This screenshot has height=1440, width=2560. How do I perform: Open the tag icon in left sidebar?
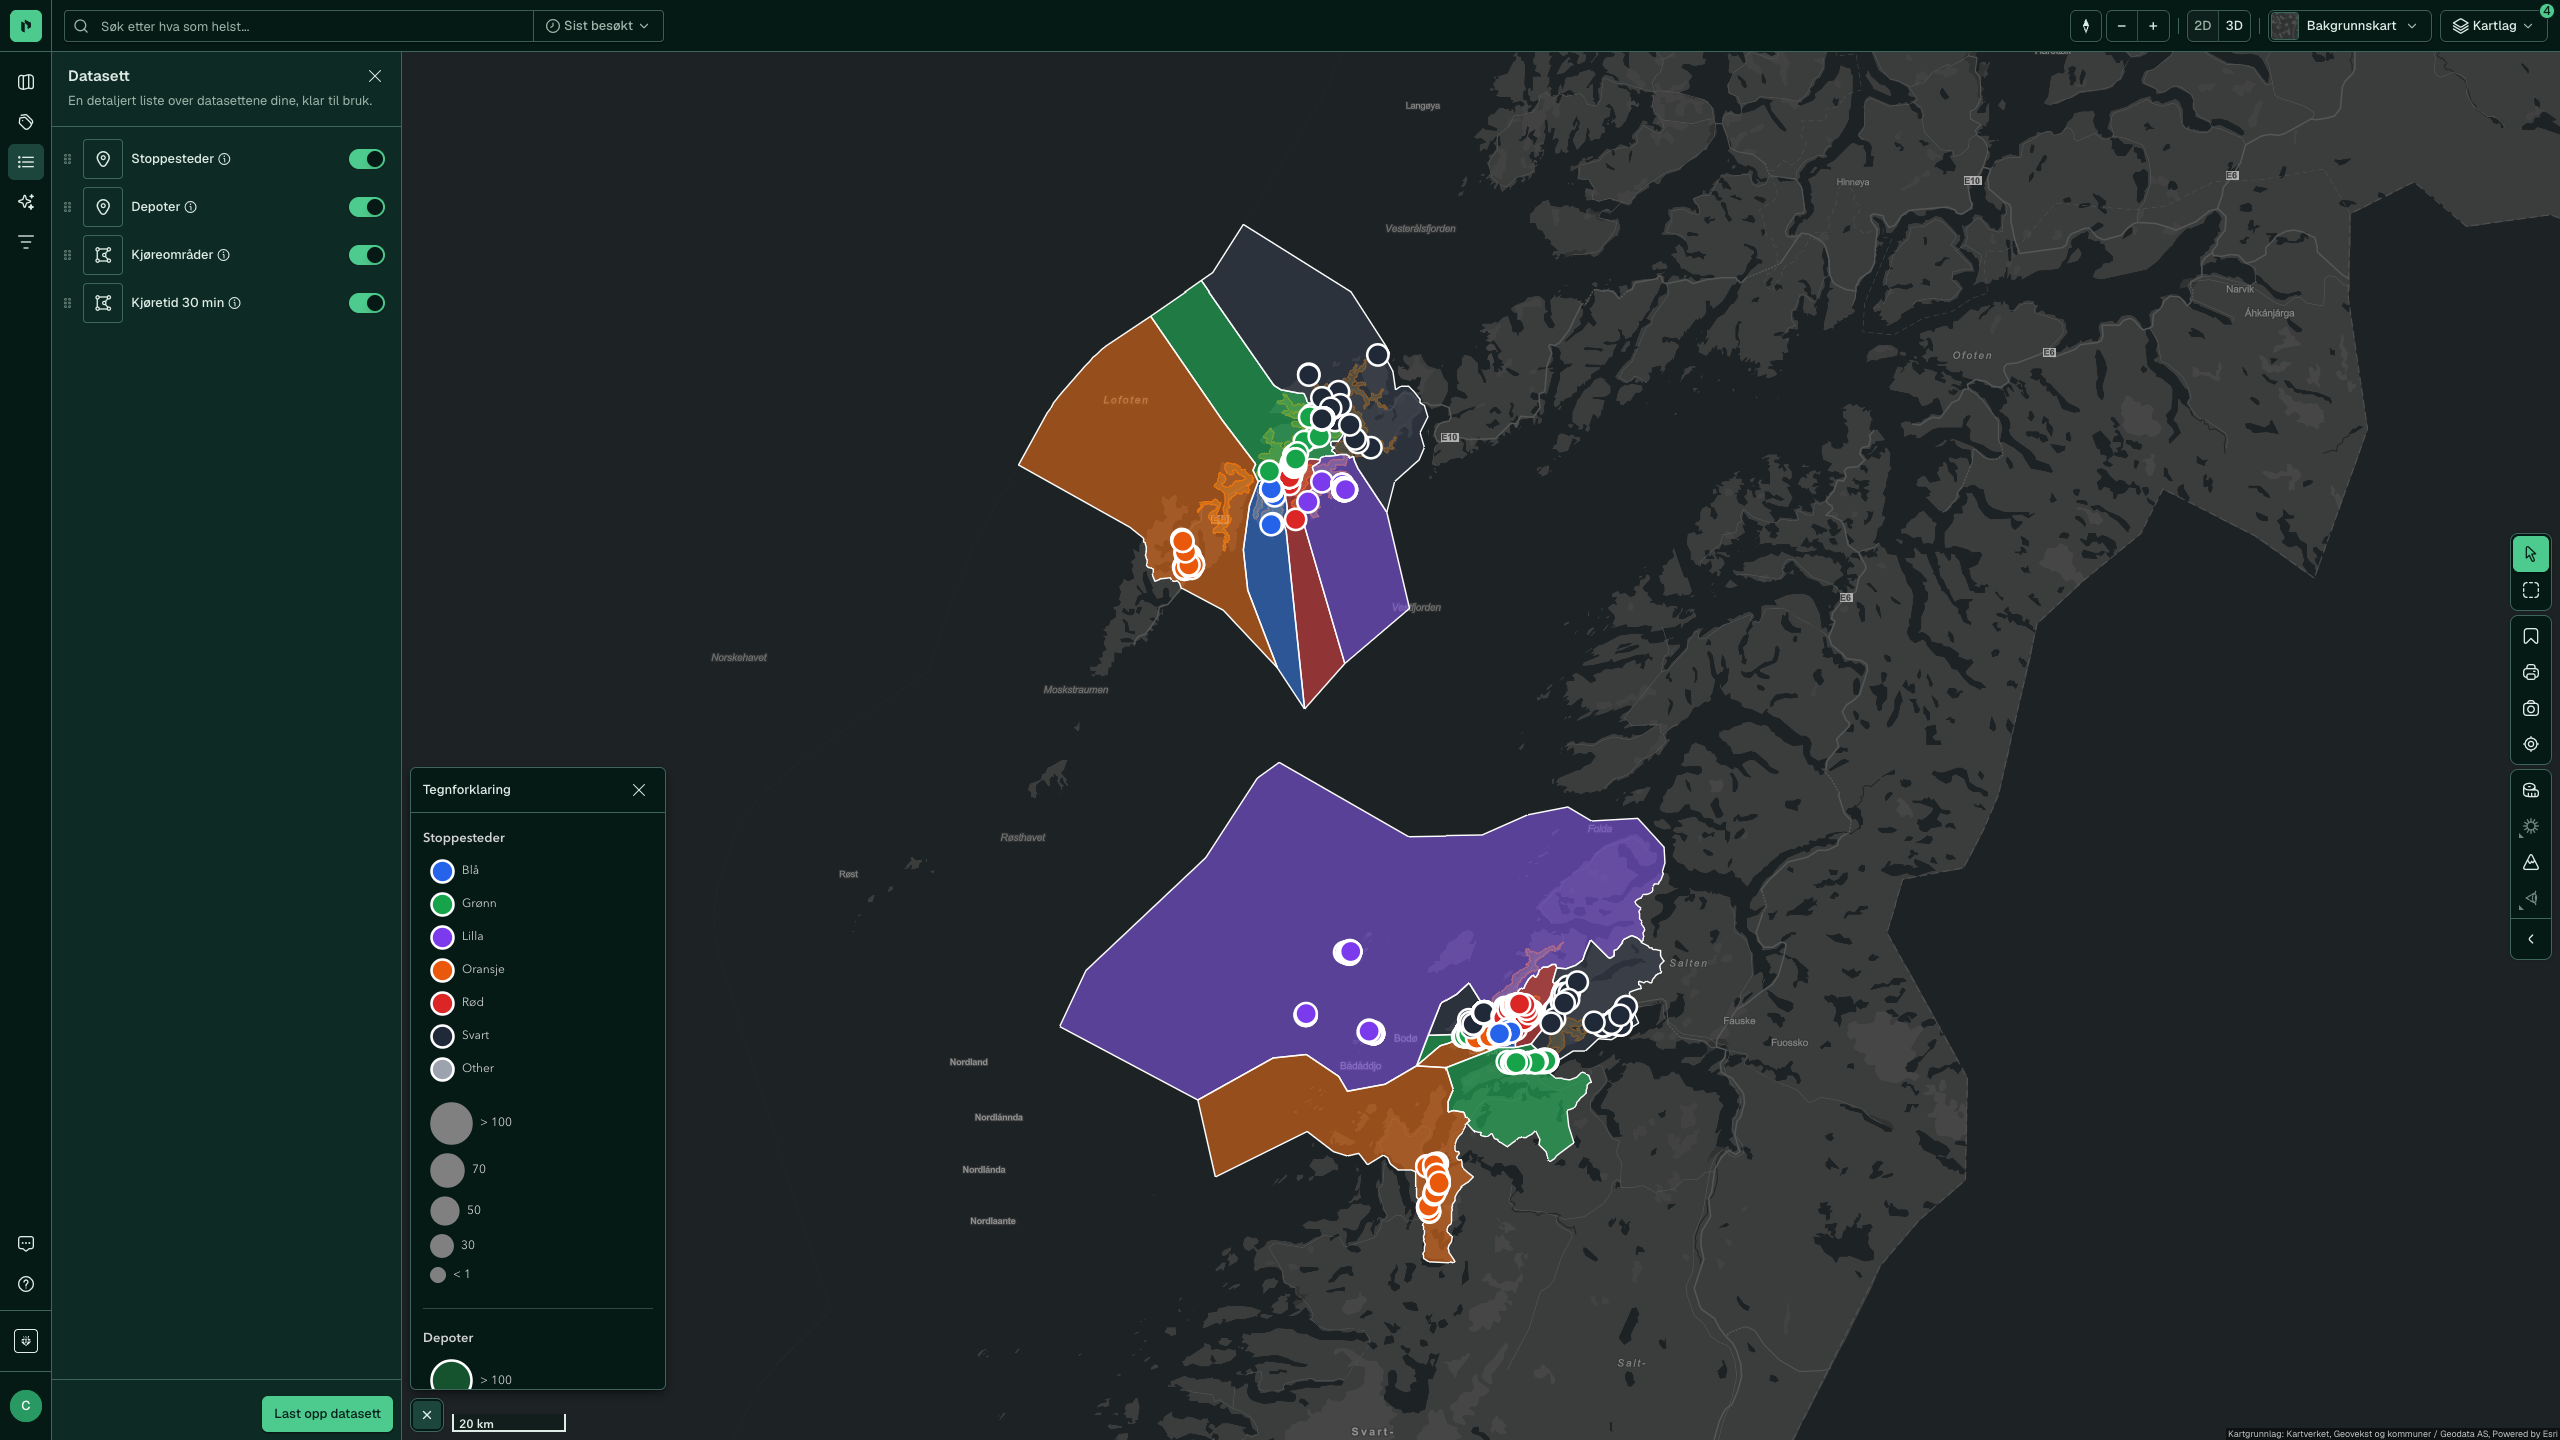click(26, 122)
